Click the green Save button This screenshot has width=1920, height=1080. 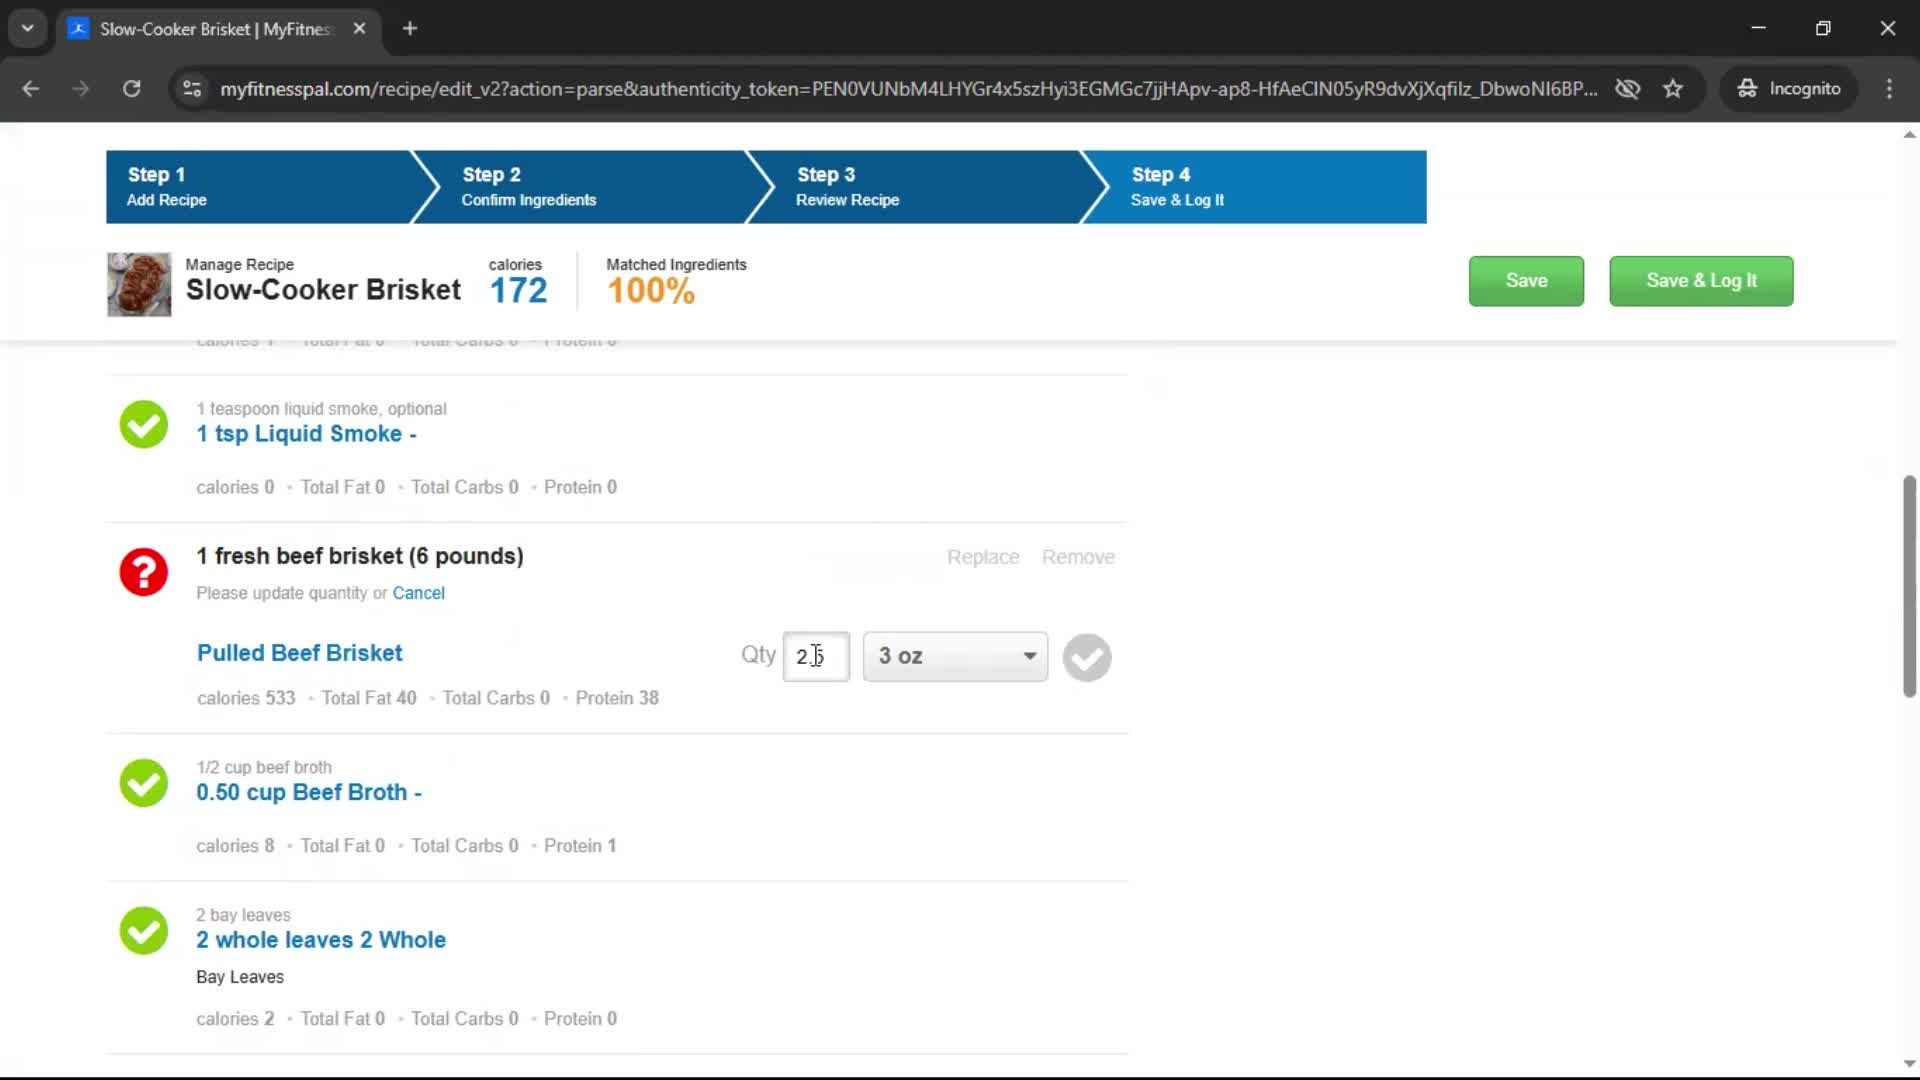(x=1526, y=281)
